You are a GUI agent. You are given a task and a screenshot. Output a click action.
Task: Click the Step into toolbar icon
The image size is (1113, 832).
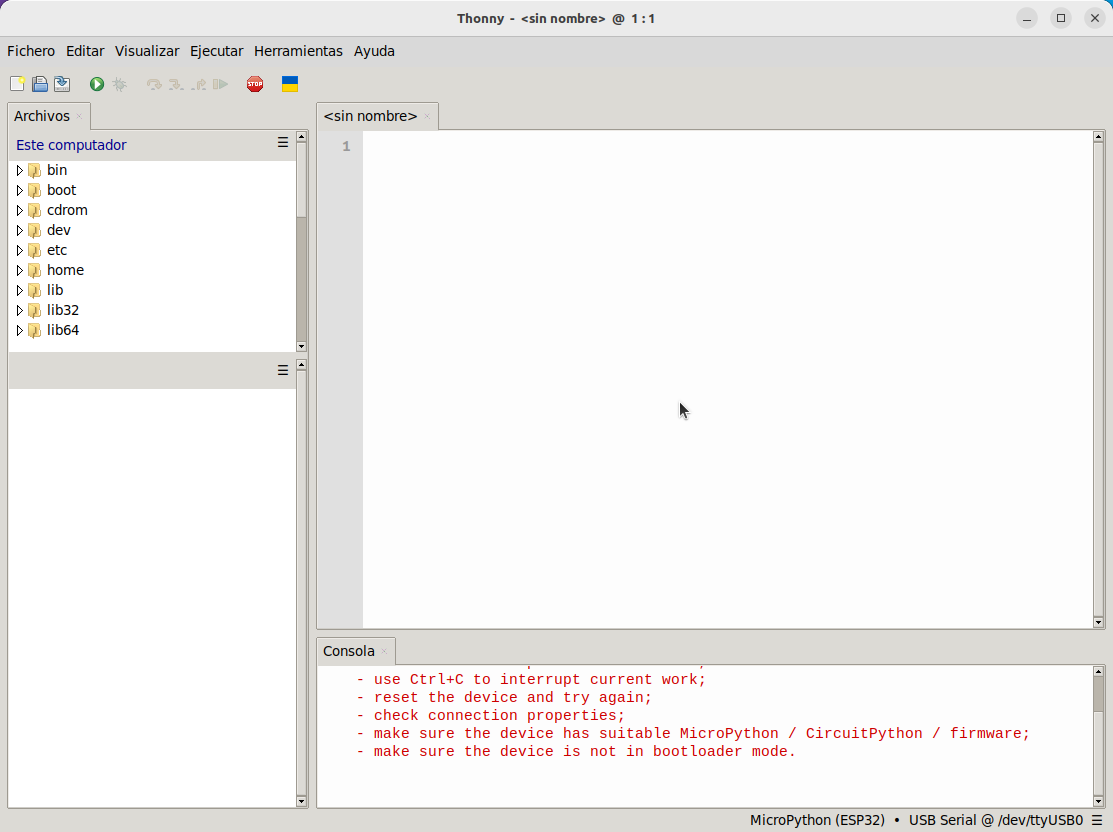click(175, 84)
